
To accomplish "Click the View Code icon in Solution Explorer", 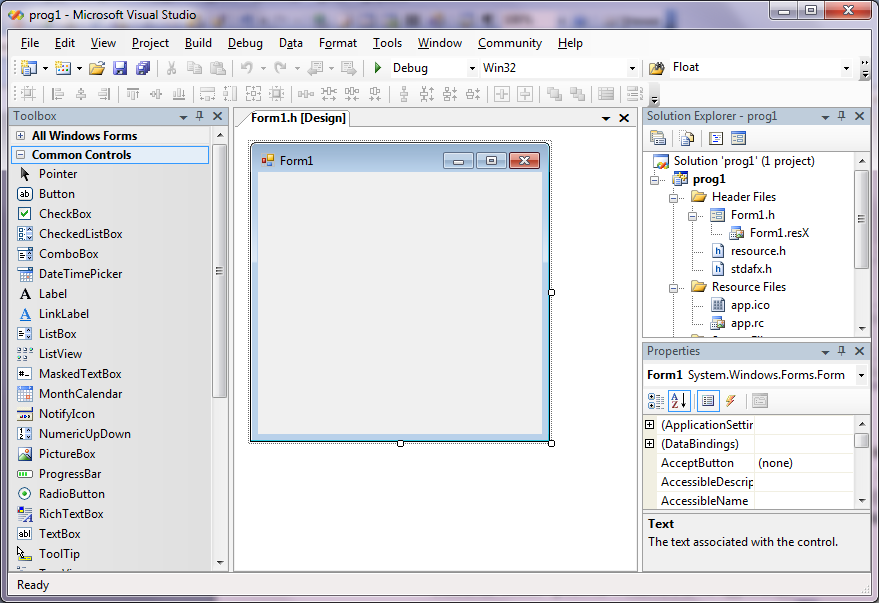I will click(716, 138).
